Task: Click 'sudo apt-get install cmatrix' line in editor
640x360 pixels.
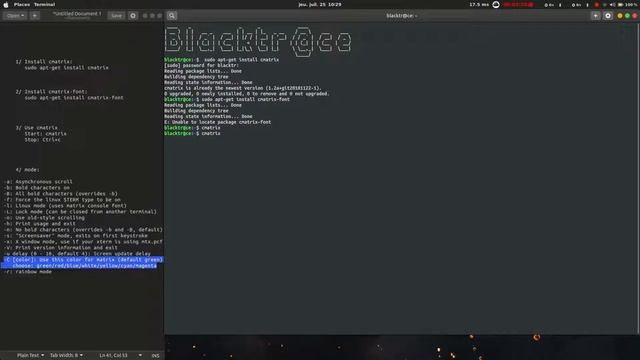Action: click(66, 68)
